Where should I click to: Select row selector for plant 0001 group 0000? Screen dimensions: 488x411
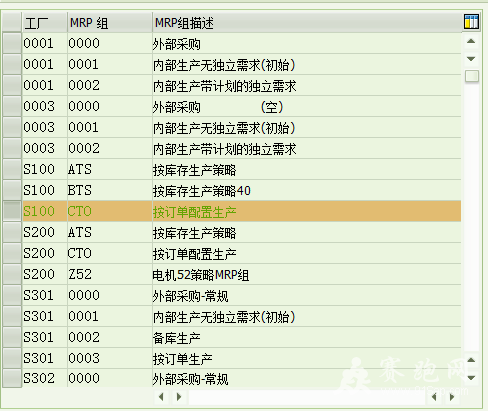[x=12, y=43]
